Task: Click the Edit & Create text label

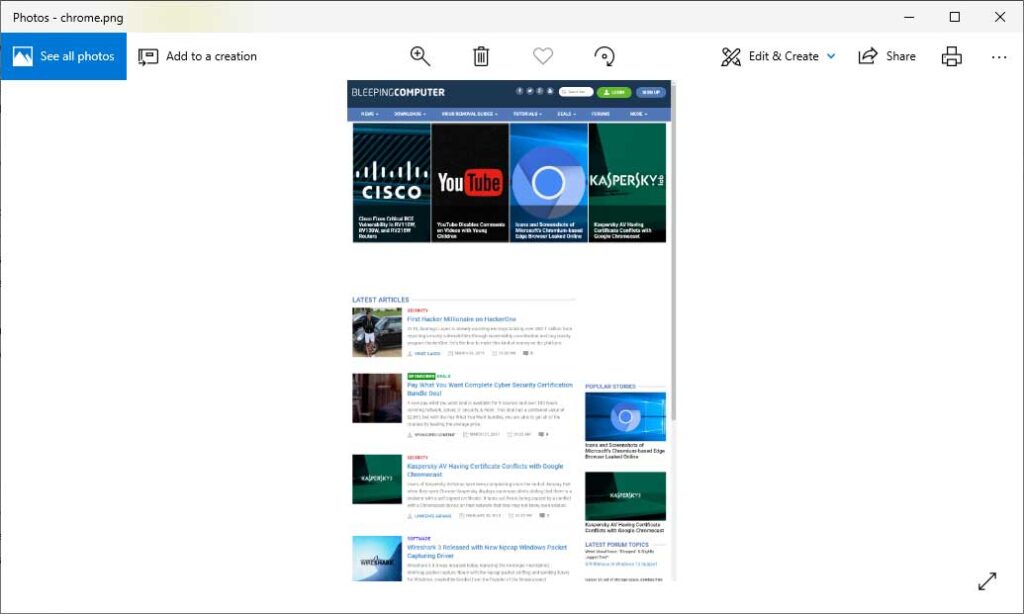Action: pos(783,56)
